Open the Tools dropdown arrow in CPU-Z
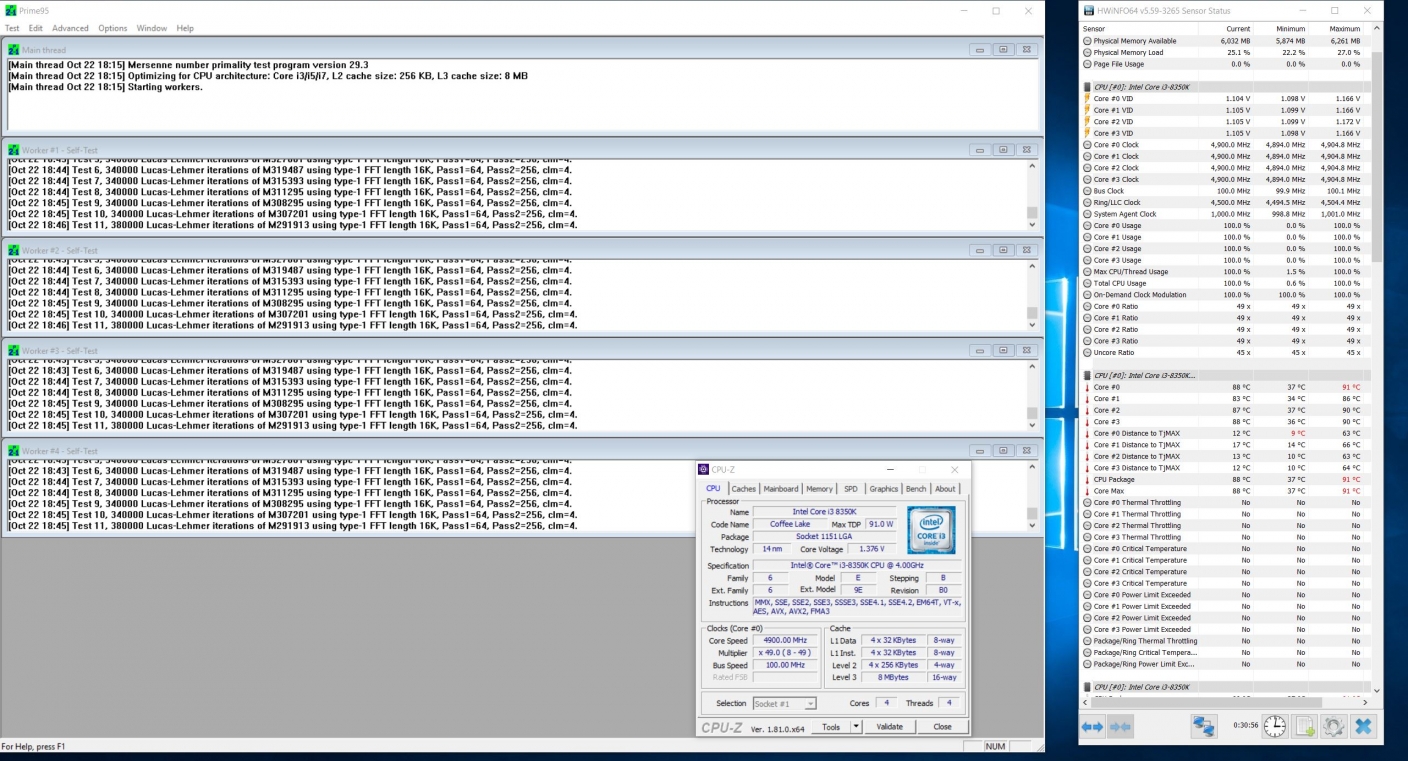This screenshot has height=761, width=1408. point(856,727)
